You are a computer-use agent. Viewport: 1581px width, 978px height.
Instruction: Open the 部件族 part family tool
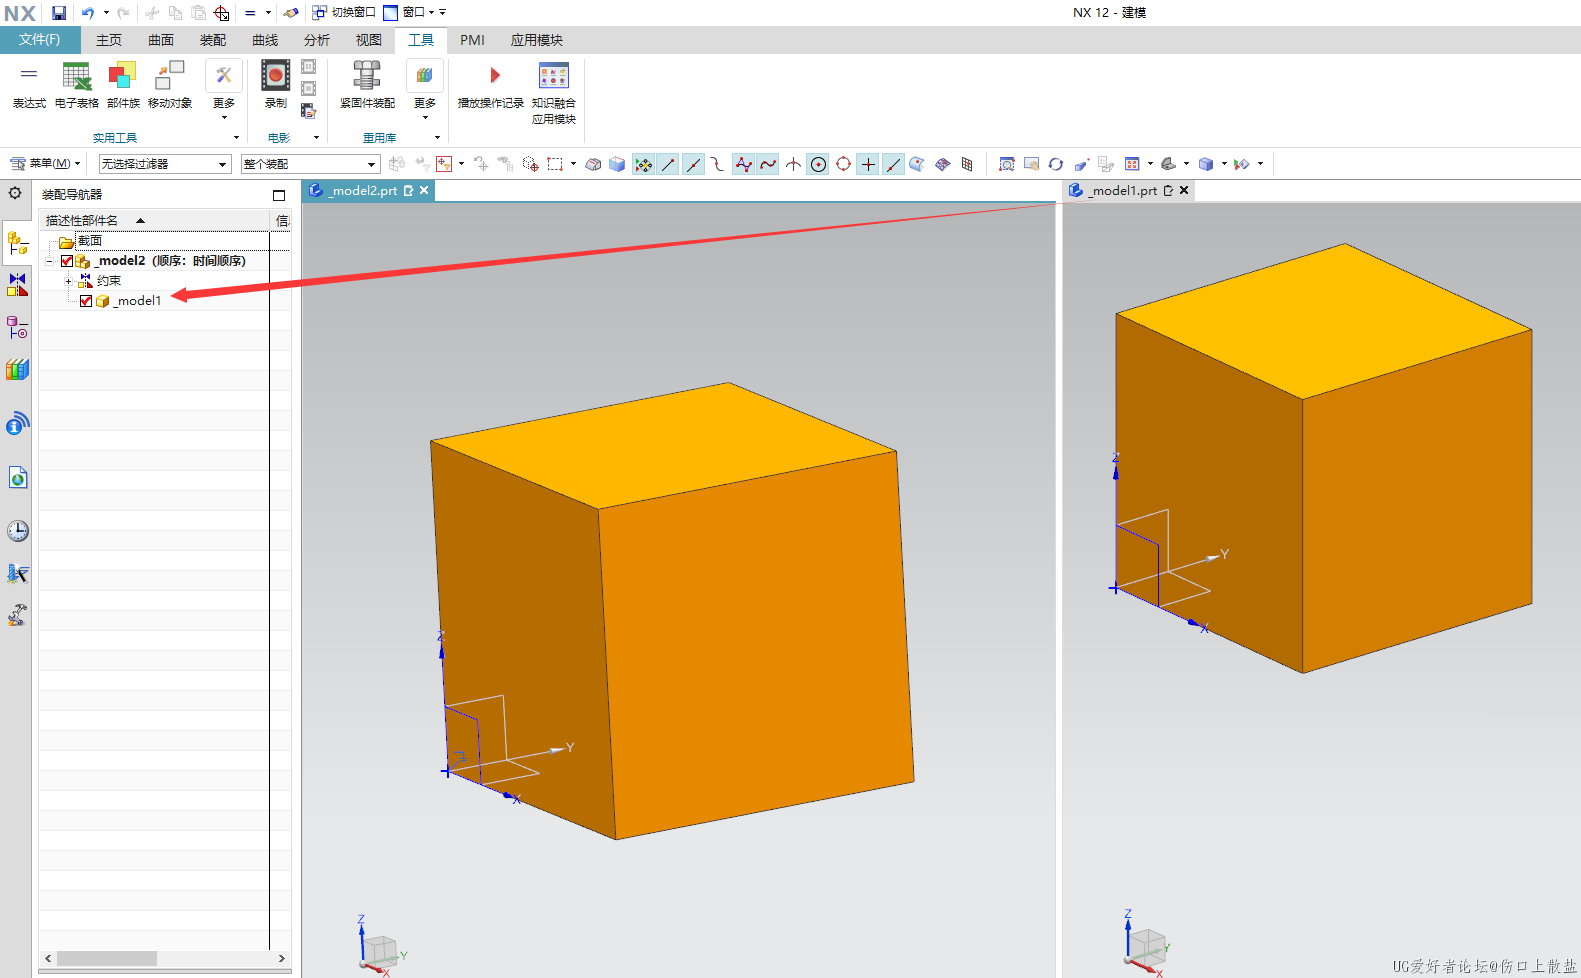coord(123,85)
